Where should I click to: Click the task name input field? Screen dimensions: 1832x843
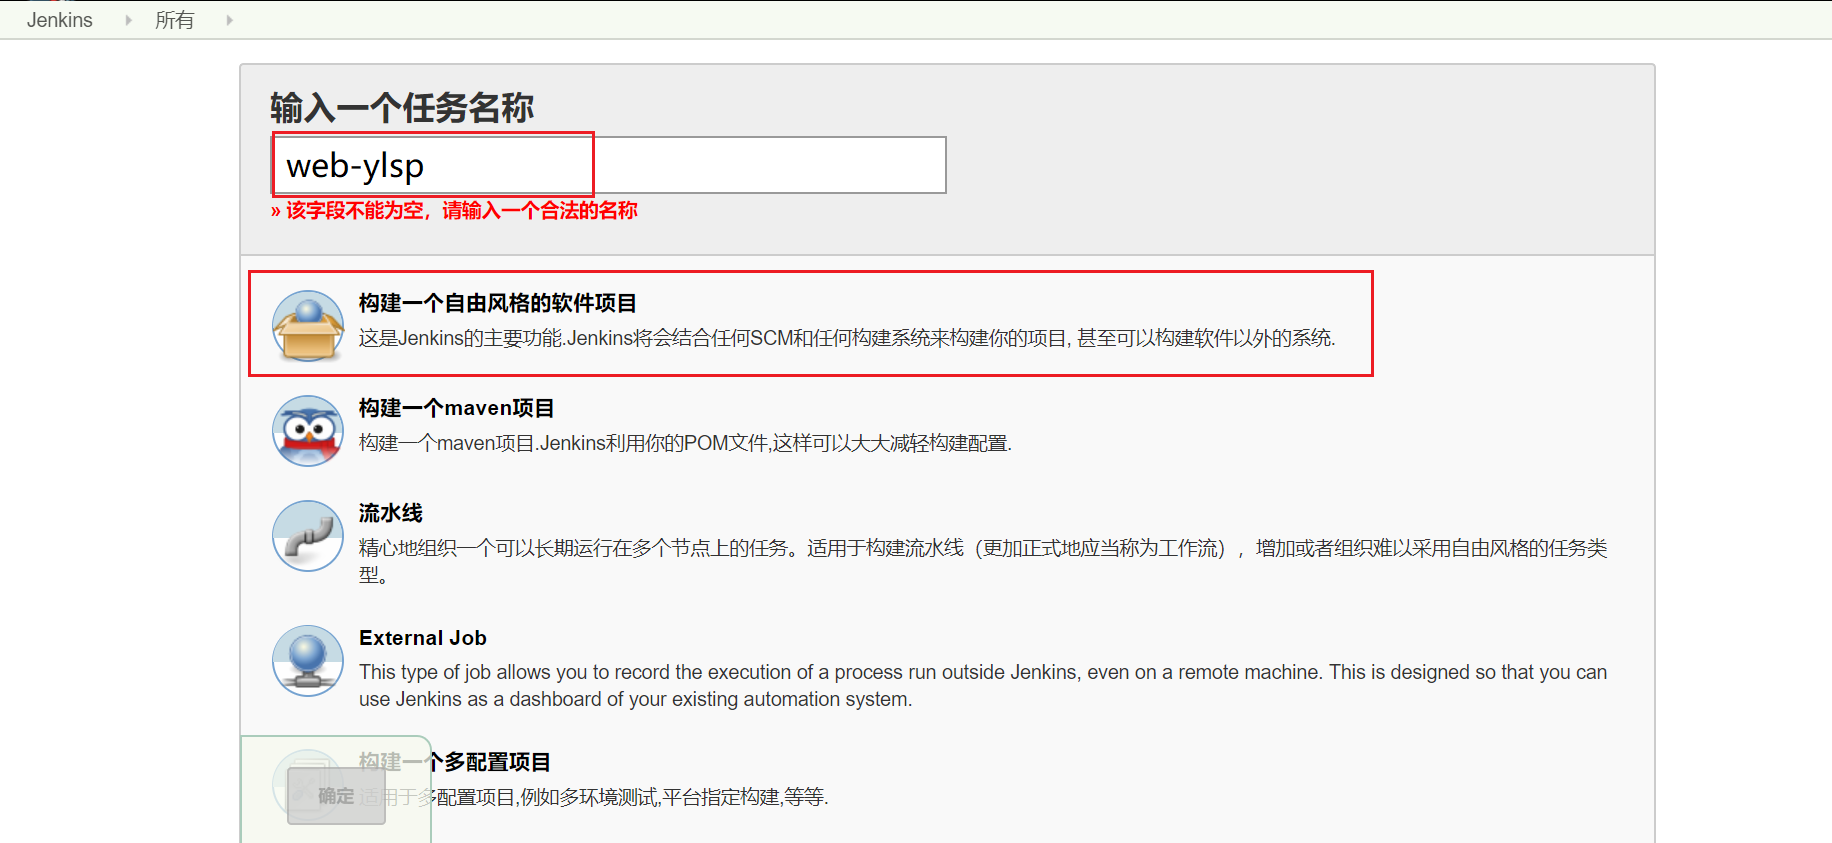pos(609,165)
